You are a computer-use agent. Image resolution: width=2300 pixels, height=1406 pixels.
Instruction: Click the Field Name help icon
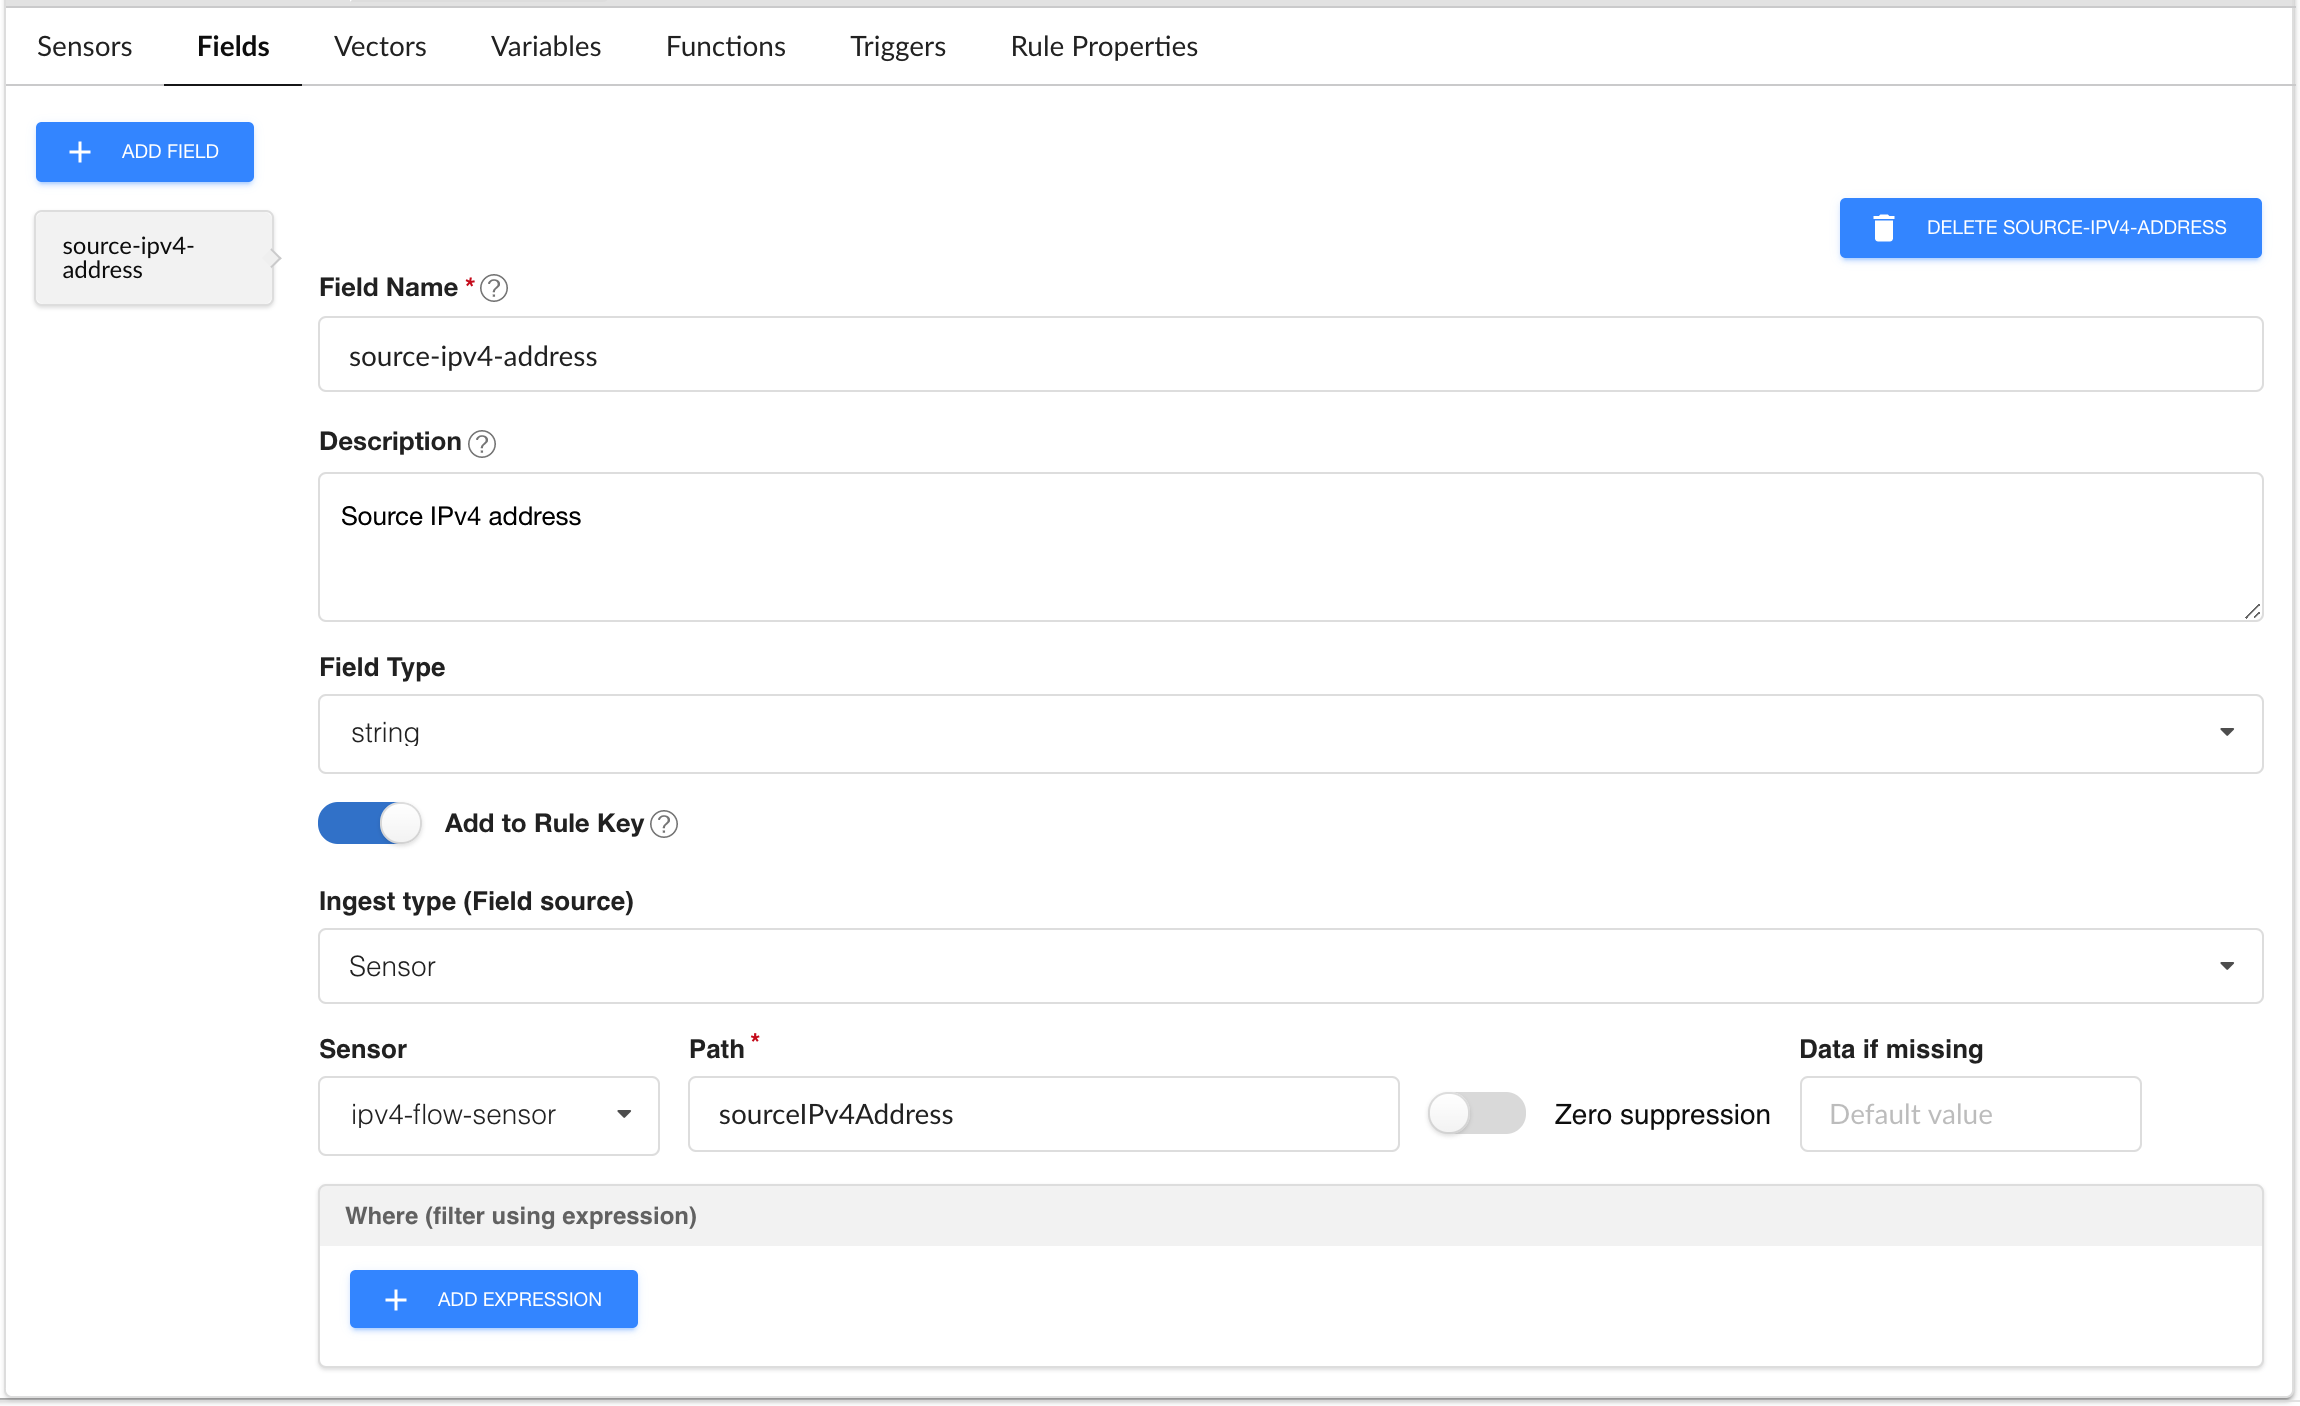tap(494, 288)
